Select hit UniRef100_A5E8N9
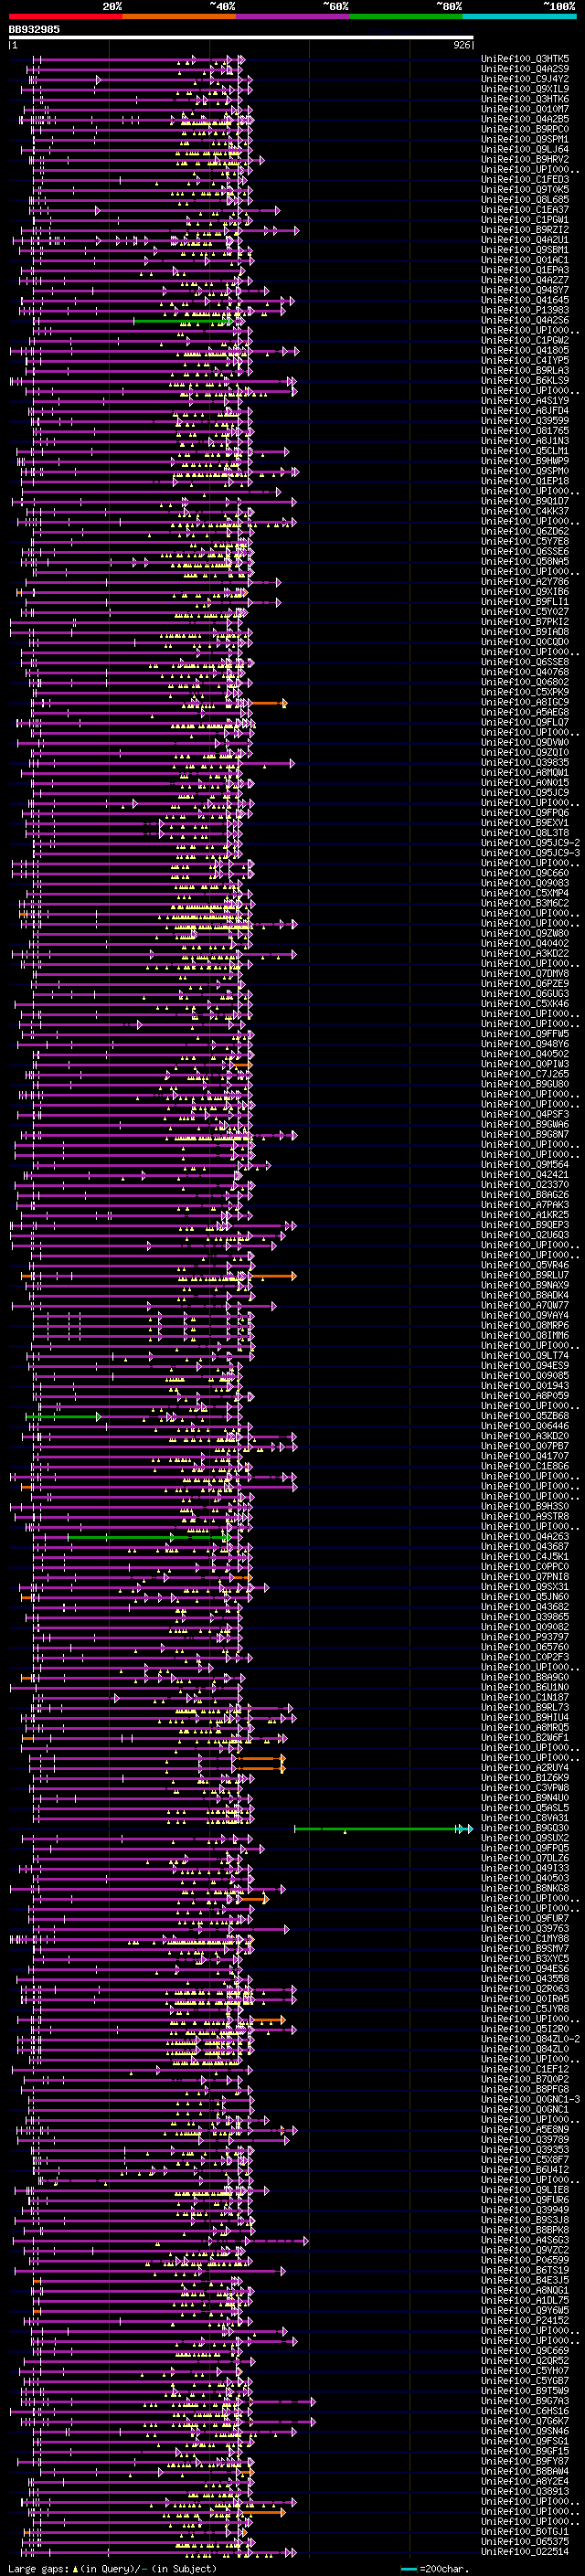This screenshot has height=2576, width=585. 525,2129
